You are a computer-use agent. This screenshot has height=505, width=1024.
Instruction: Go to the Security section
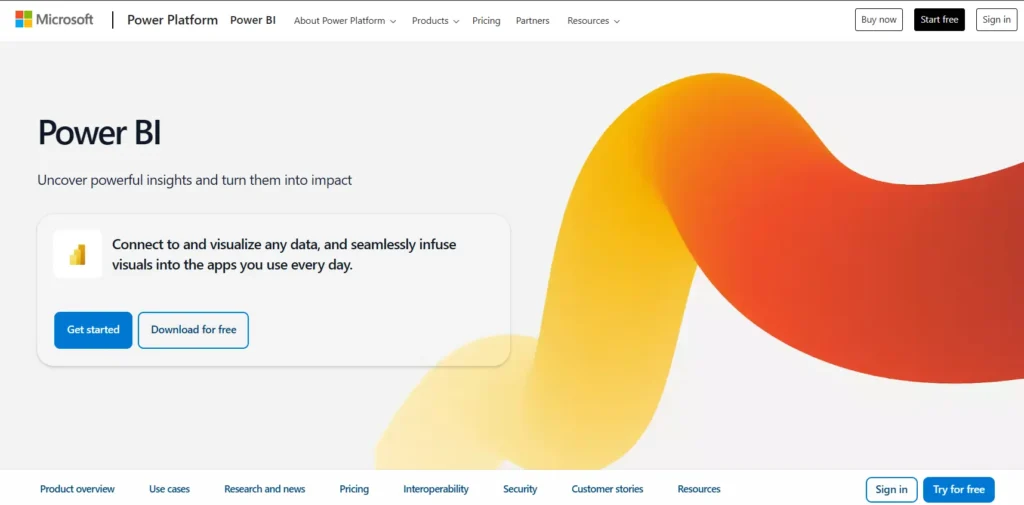(520, 489)
